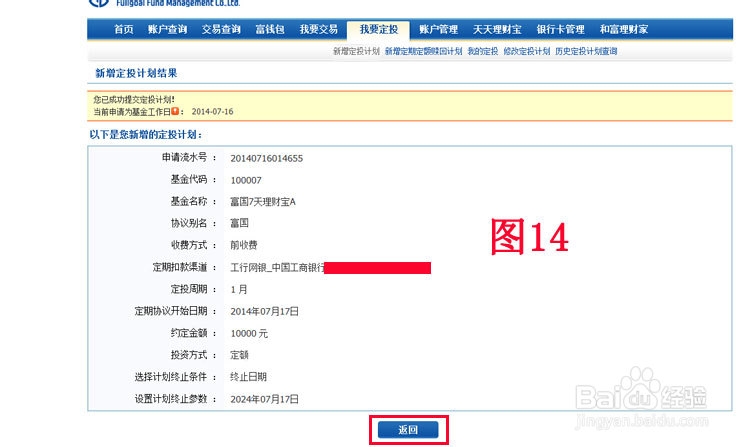The height and width of the screenshot is (447, 750).
Task: Click the 协议别名 value 富国
Action: pyautogui.click(x=239, y=223)
